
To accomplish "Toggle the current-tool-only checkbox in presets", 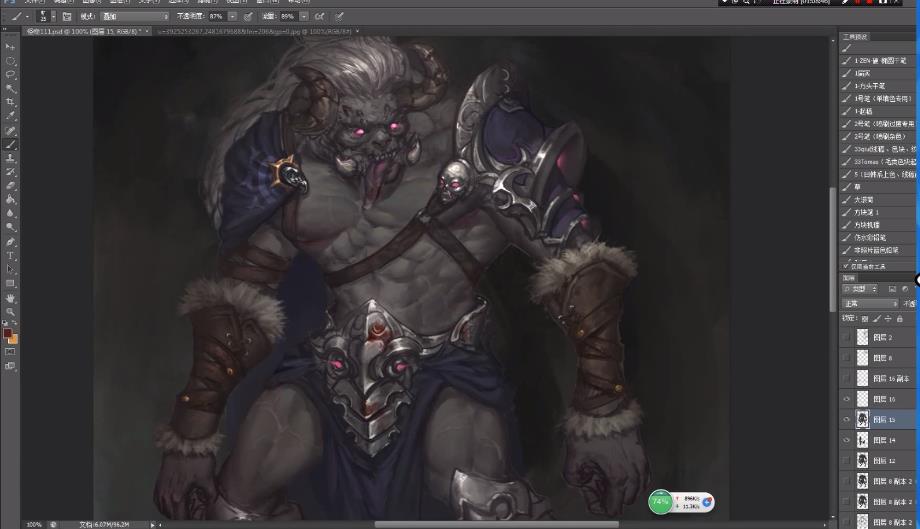I will click(846, 266).
